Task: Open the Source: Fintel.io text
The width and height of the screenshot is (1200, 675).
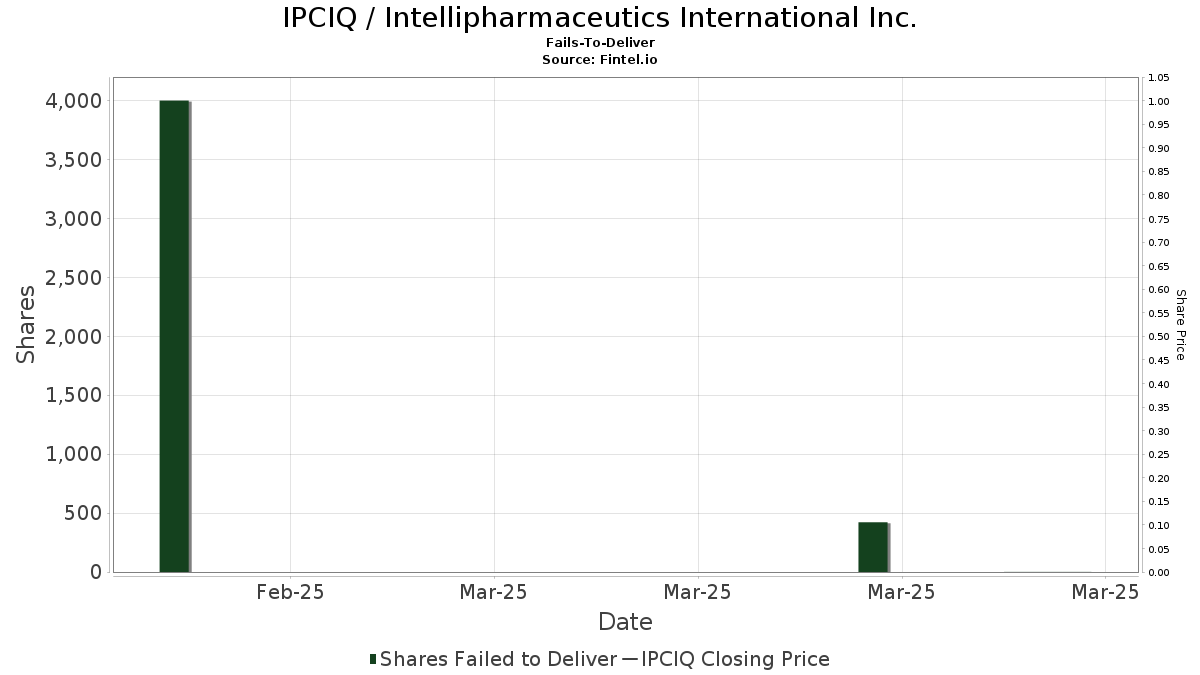Action: (x=600, y=59)
